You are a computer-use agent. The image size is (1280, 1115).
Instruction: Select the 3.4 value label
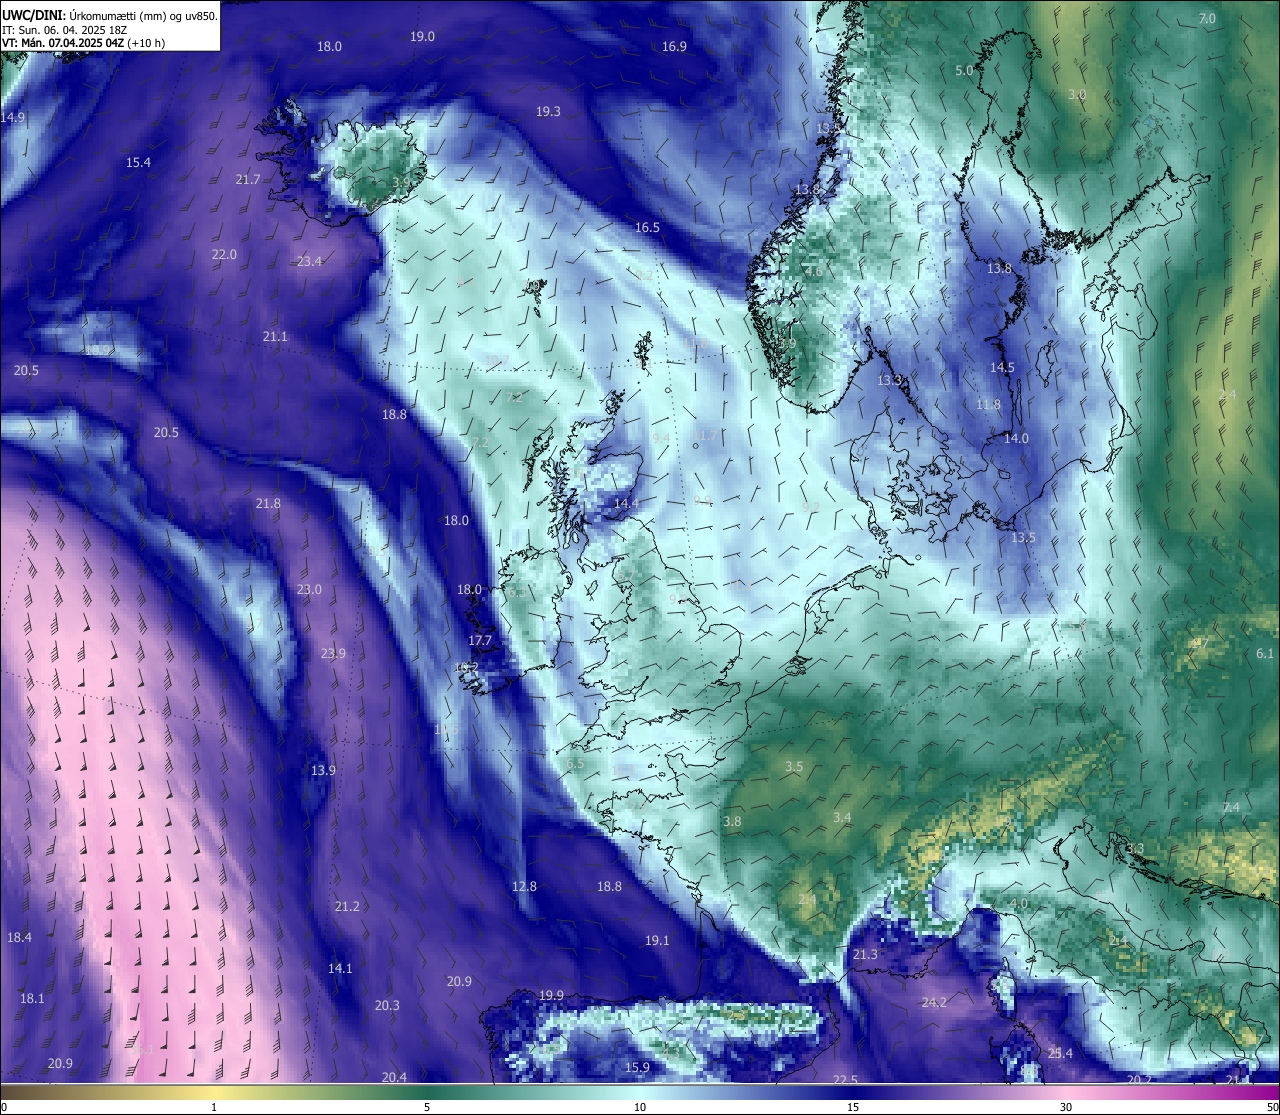(x=842, y=818)
